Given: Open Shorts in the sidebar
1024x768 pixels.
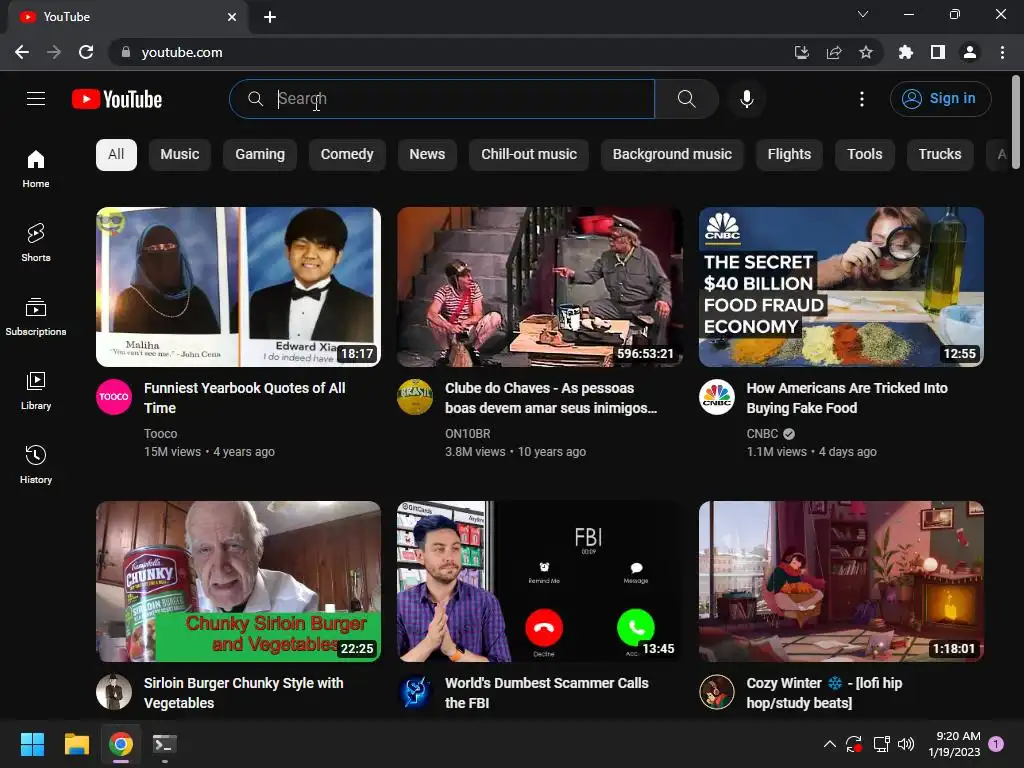Looking at the screenshot, I should [36, 243].
